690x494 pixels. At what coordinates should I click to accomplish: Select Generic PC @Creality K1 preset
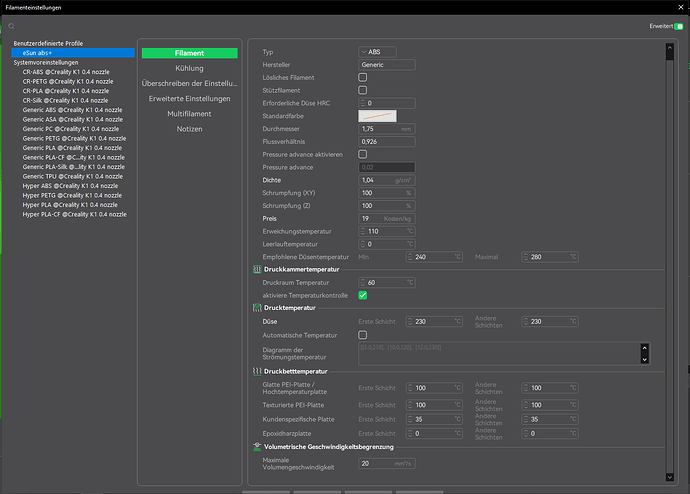click(x=70, y=129)
